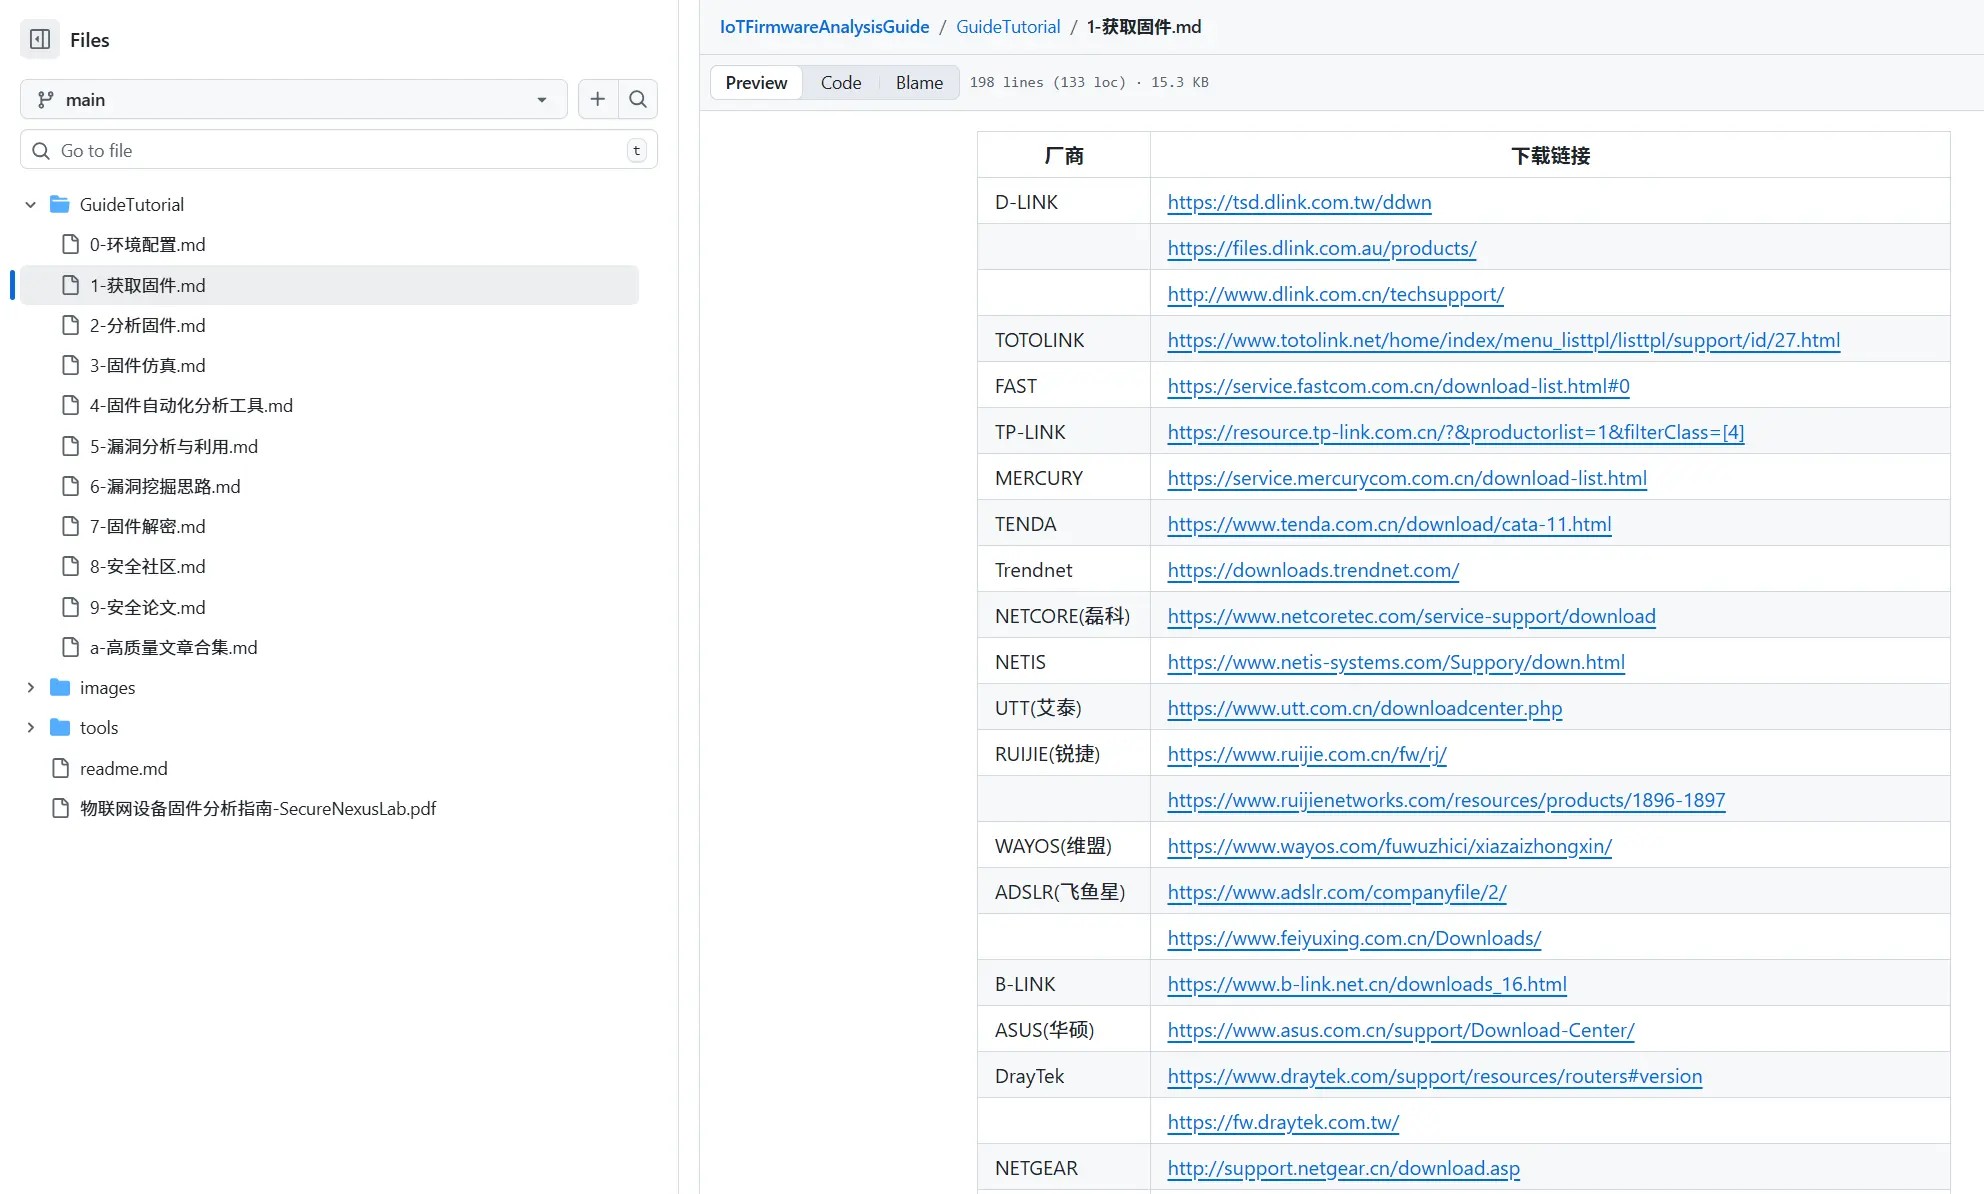The image size is (1984, 1194).
Task: Open file 3-固件仿真.md
Action: [147, 366]
